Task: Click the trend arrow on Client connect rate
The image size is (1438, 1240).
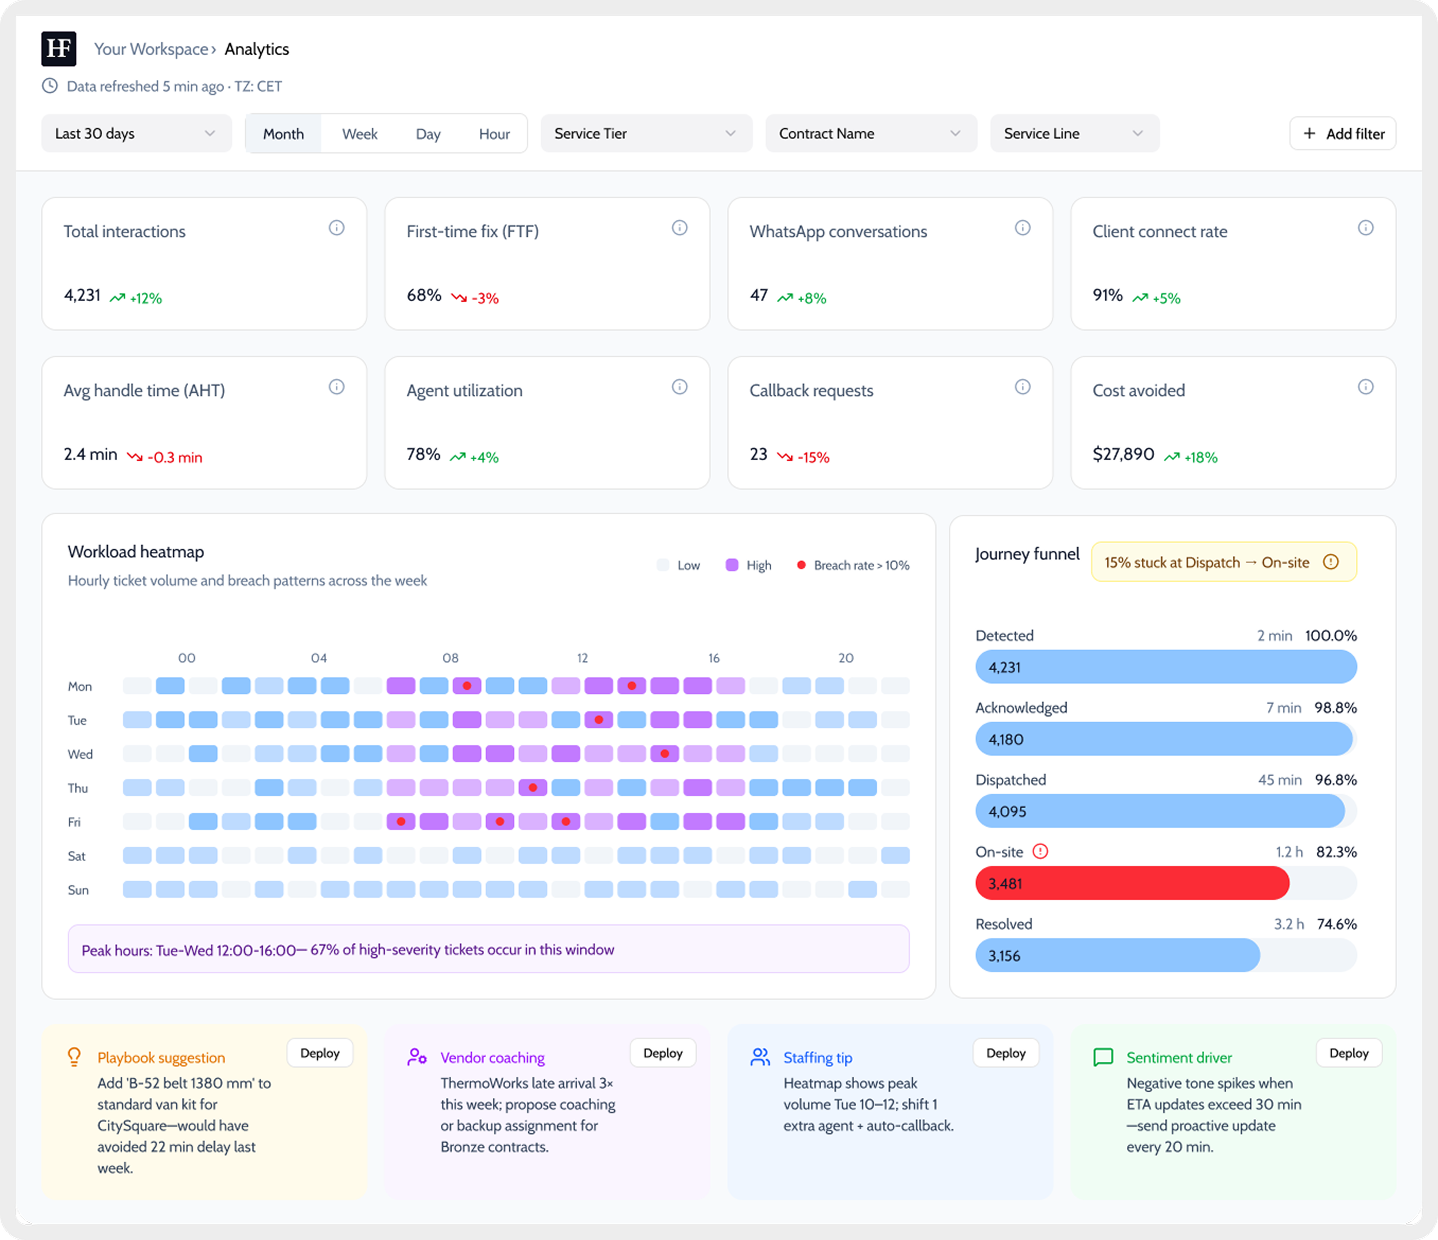Action: [x=1140, y=298]
